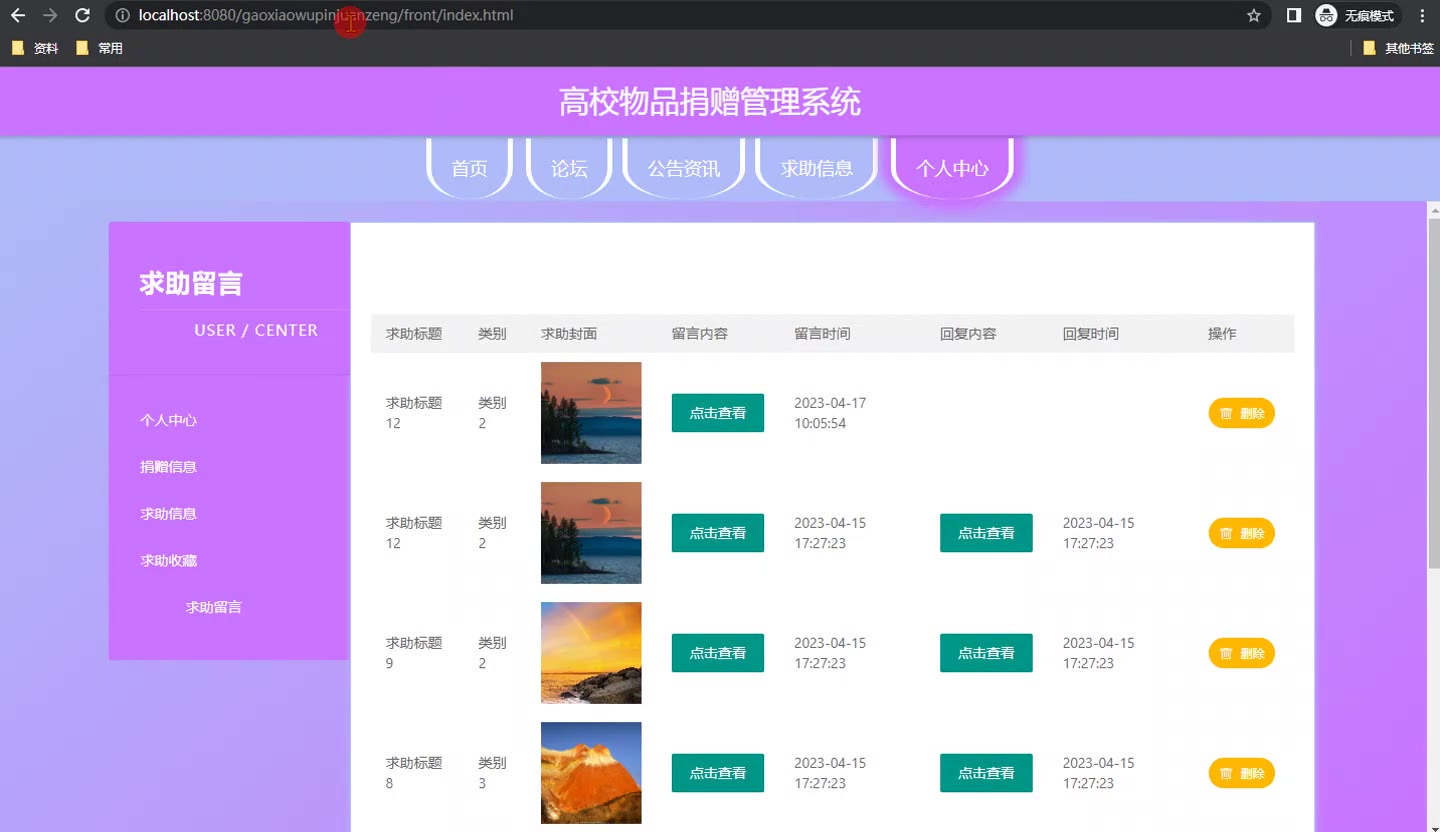Delete the 2023-04-17 10:05:54 message

(1242, 413)
